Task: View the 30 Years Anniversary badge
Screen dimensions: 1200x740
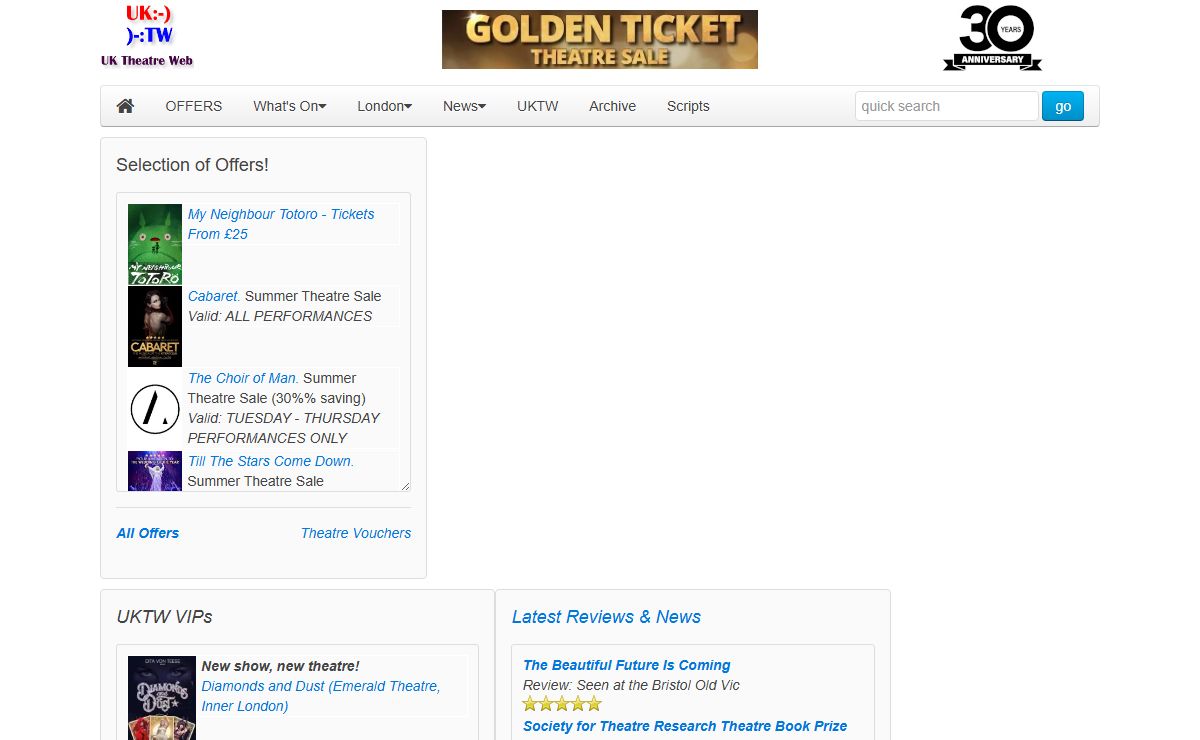Action: (992, 38)
